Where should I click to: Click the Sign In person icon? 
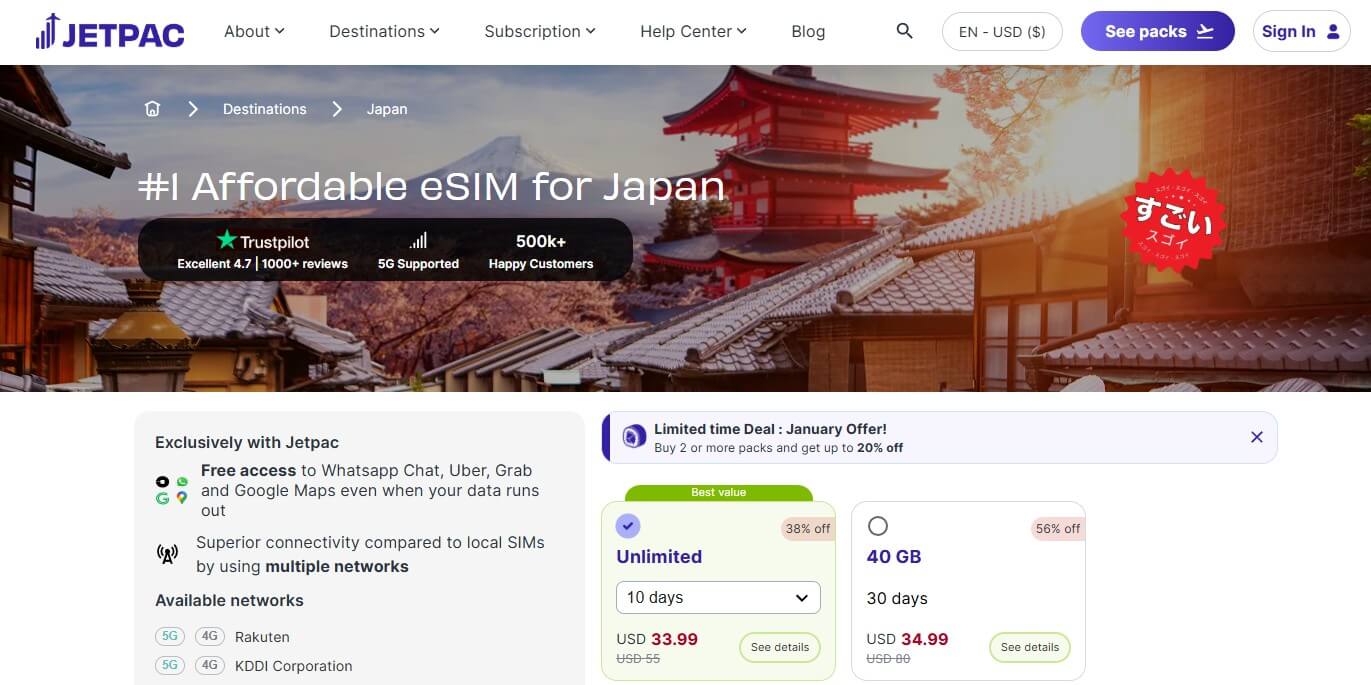point(1330,31)
